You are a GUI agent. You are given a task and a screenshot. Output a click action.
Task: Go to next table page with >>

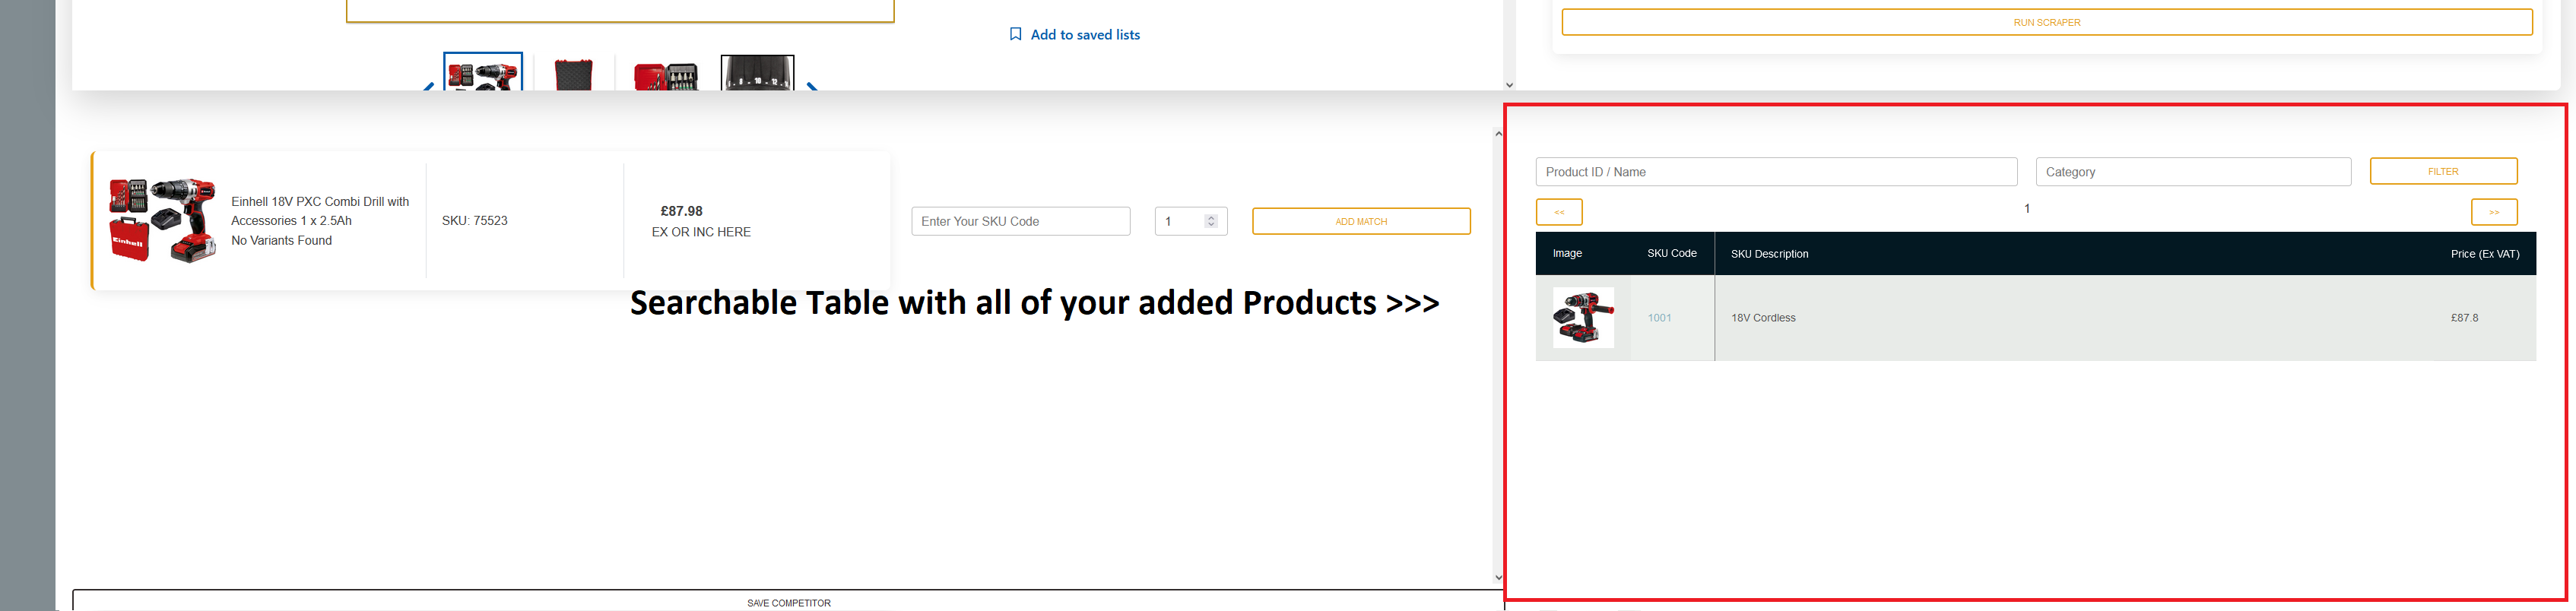click(2493, 212)
